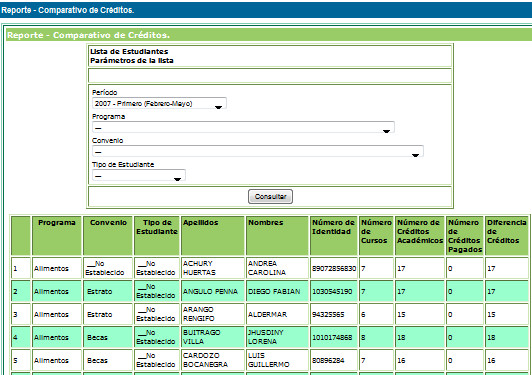
Task: Expand the Tipo de Estudiante dropdown
Action: point(138,175)
